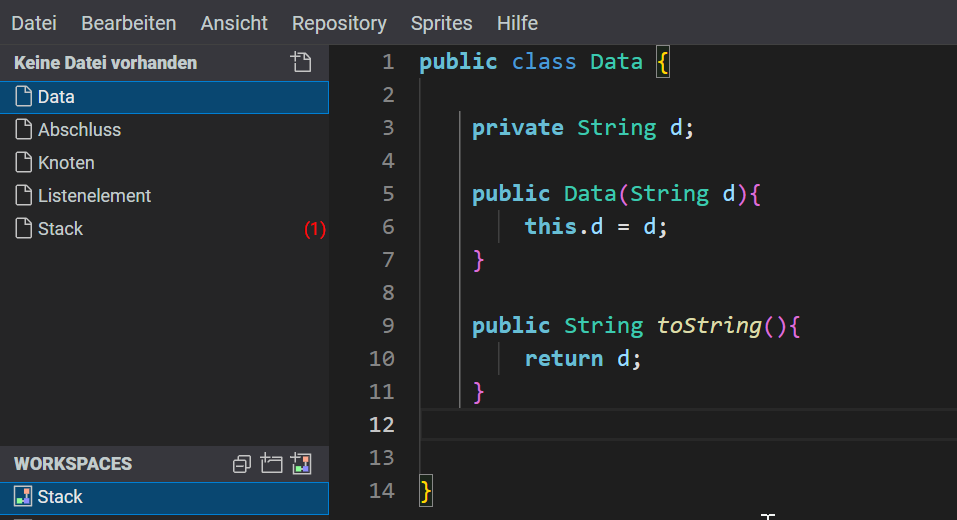Open the Stack file with error count

[x=60, y=229]
